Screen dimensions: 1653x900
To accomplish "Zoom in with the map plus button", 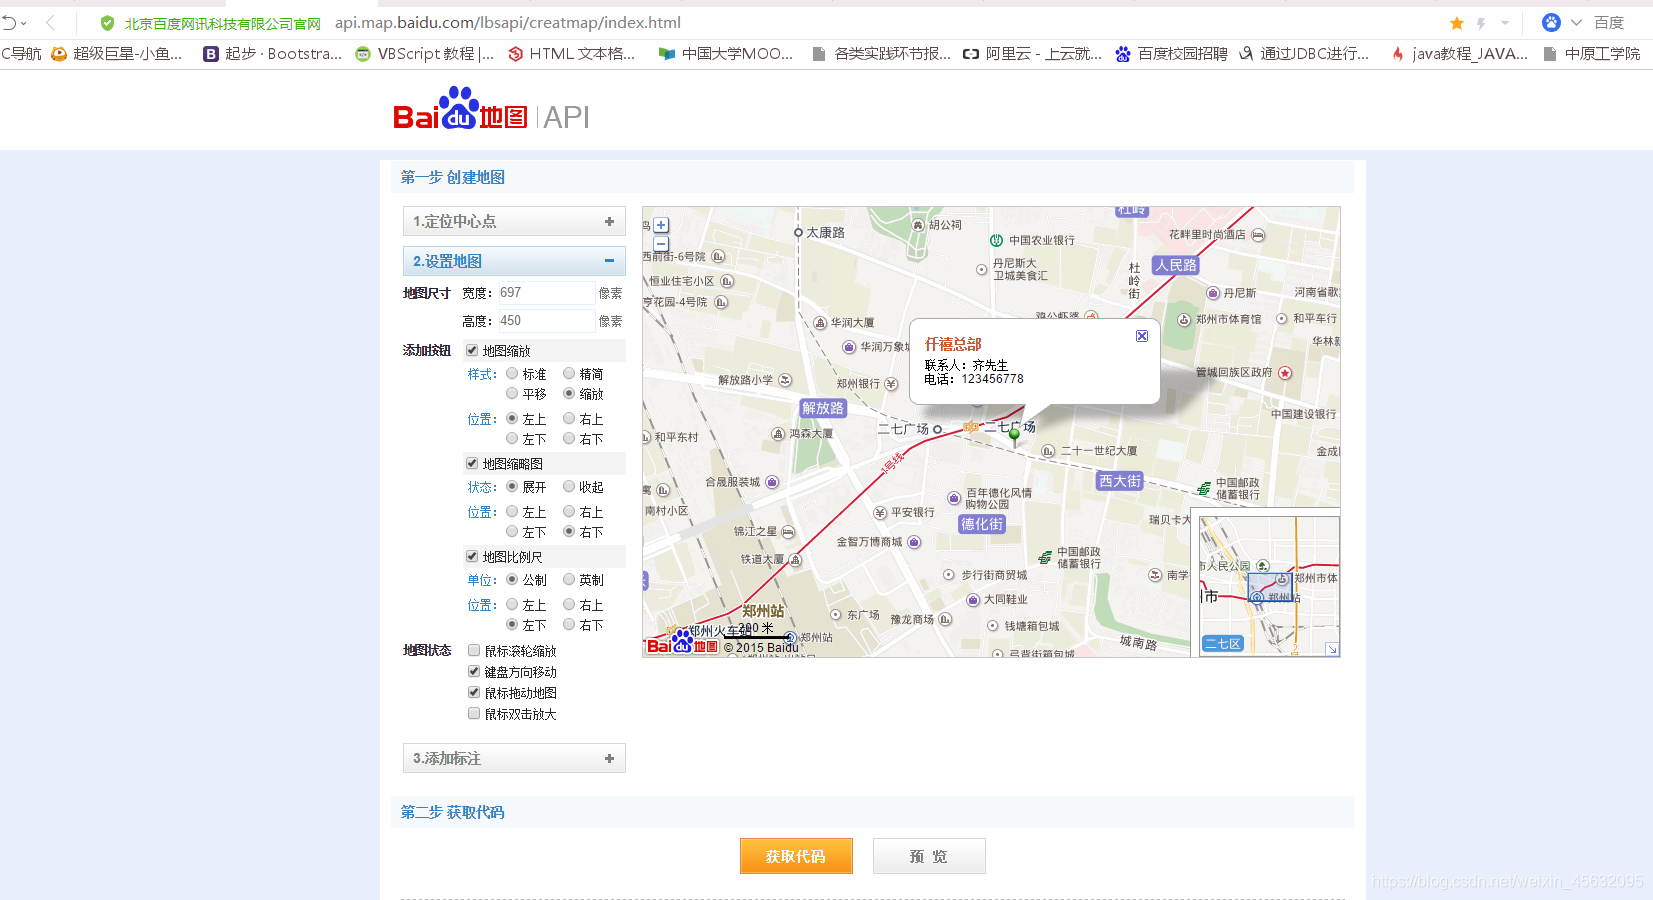I will coord(661,225).
